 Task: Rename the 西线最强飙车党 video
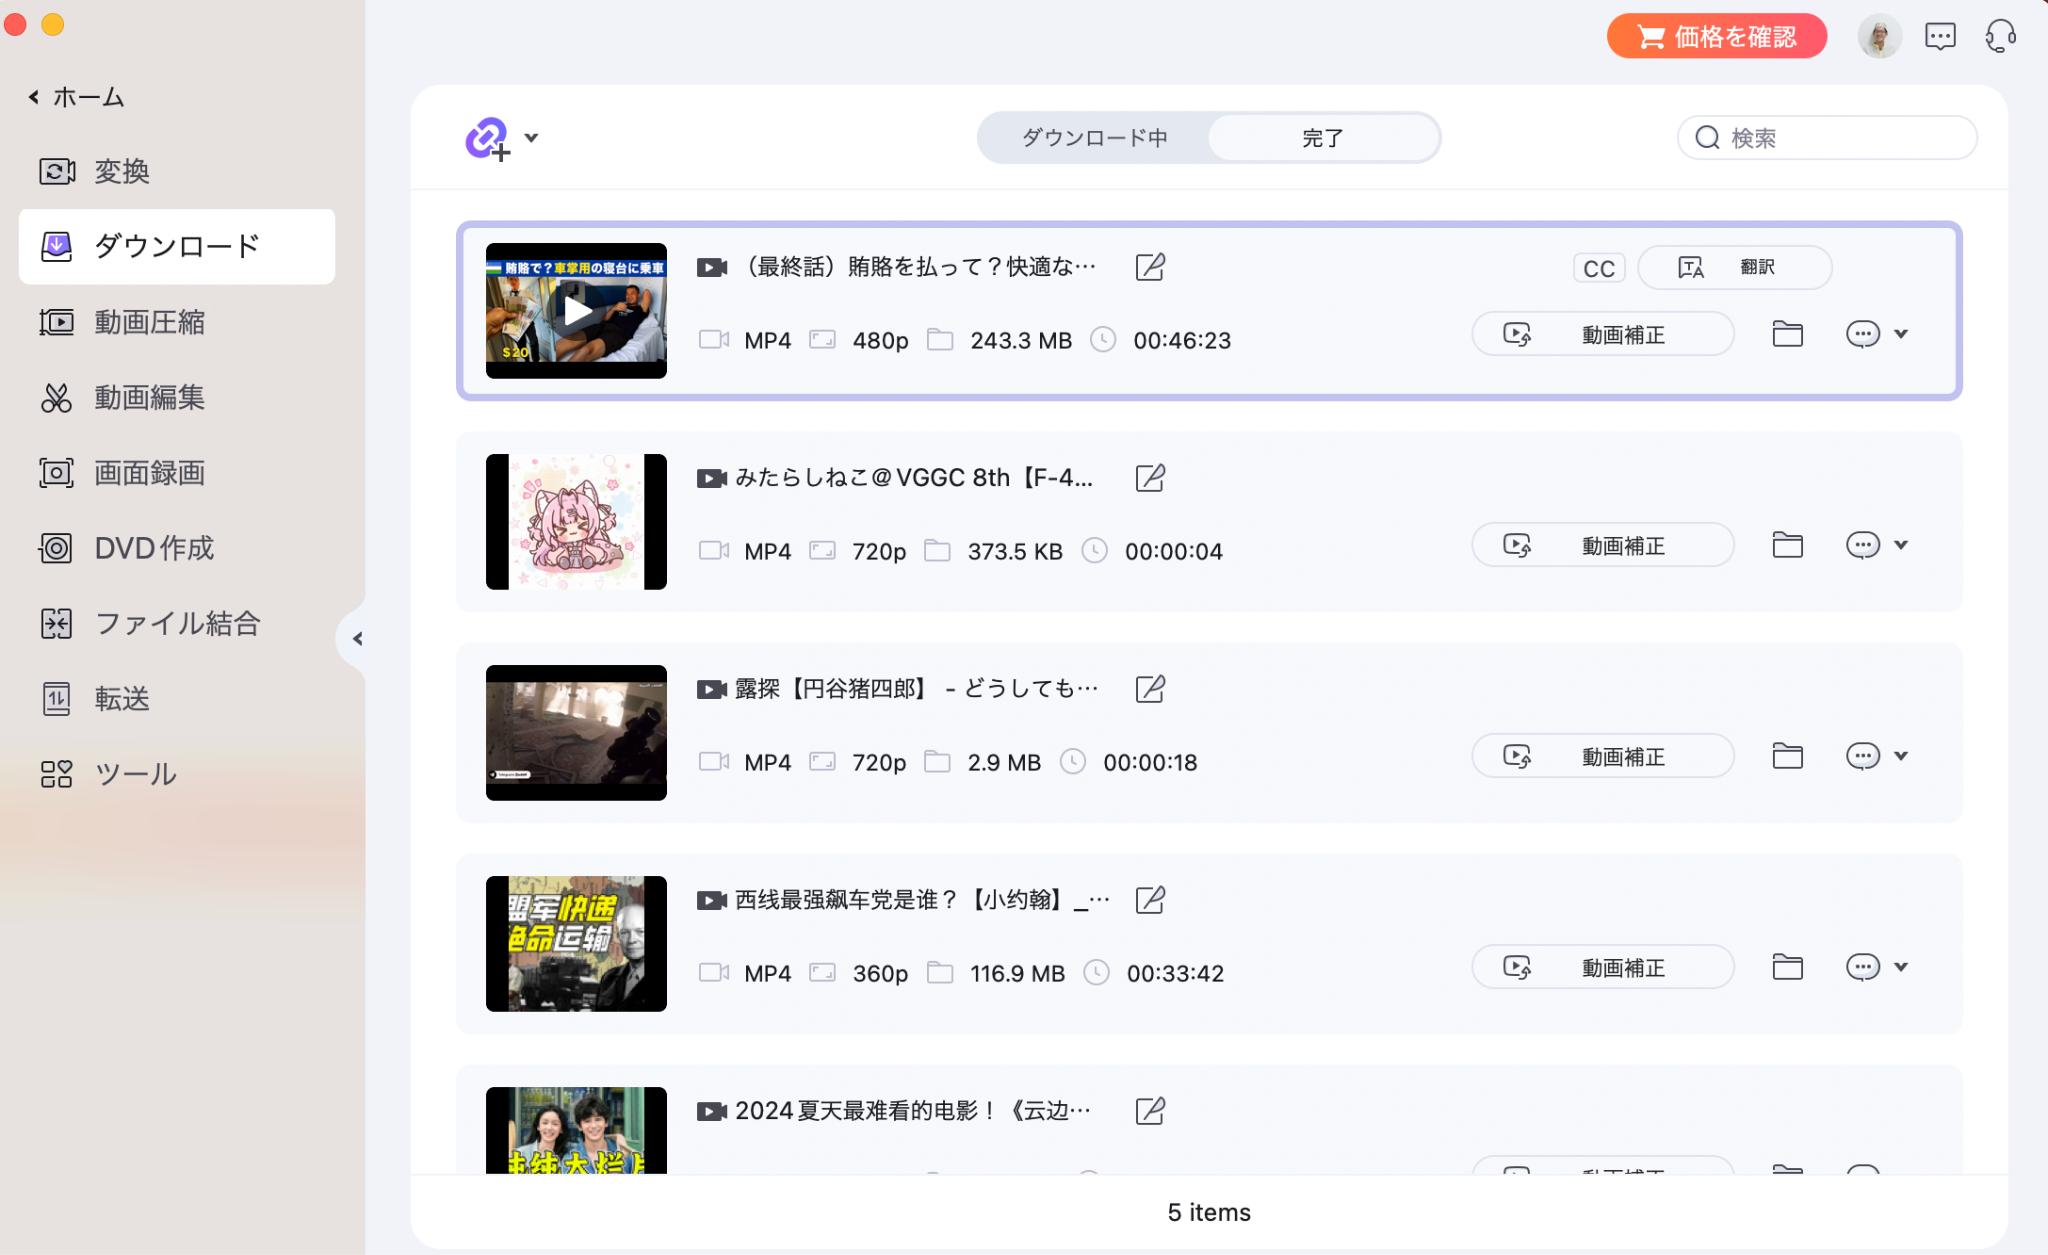[1150, 900]
